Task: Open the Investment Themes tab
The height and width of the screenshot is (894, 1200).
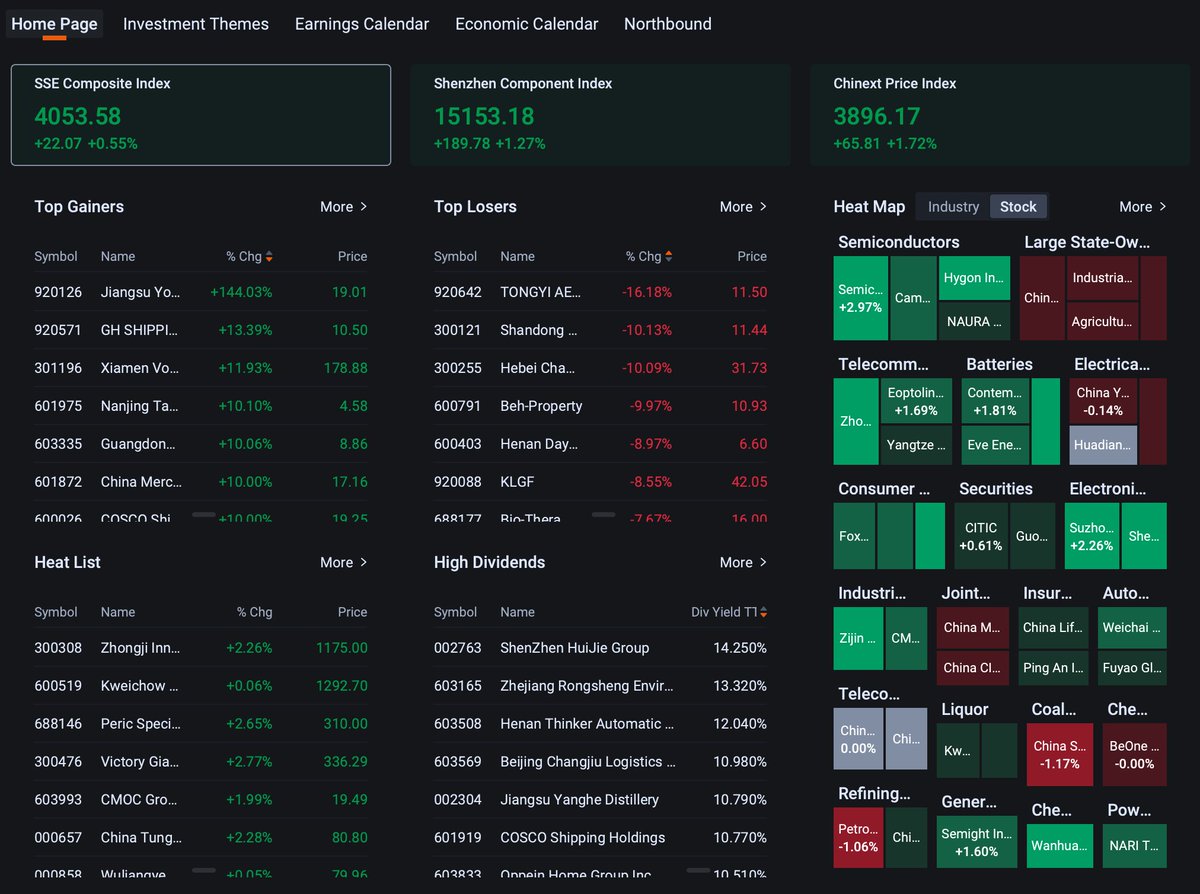Action: (x=196, y=24)
